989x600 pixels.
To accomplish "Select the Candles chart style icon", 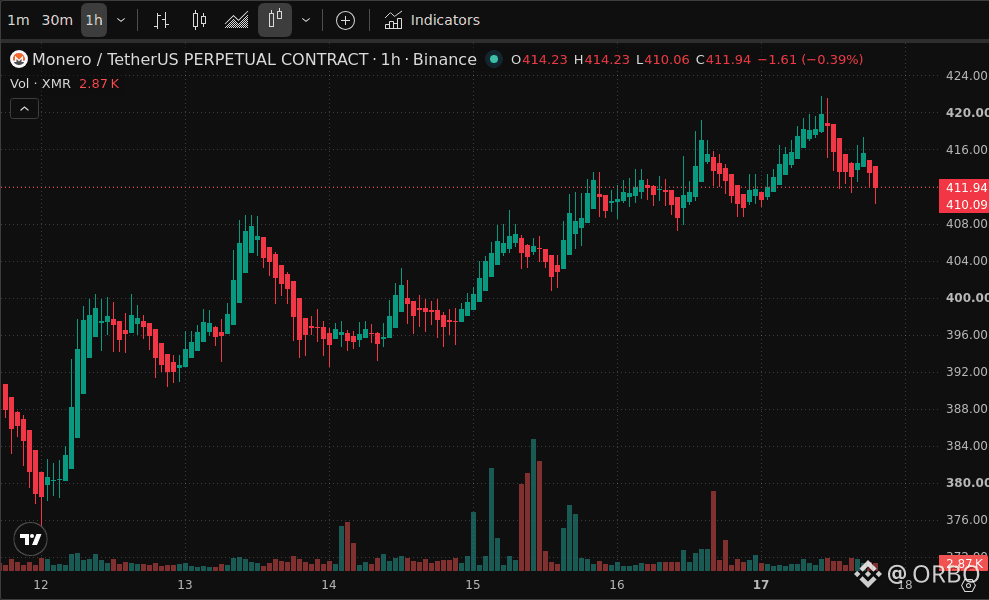I will tap(199, 20).
